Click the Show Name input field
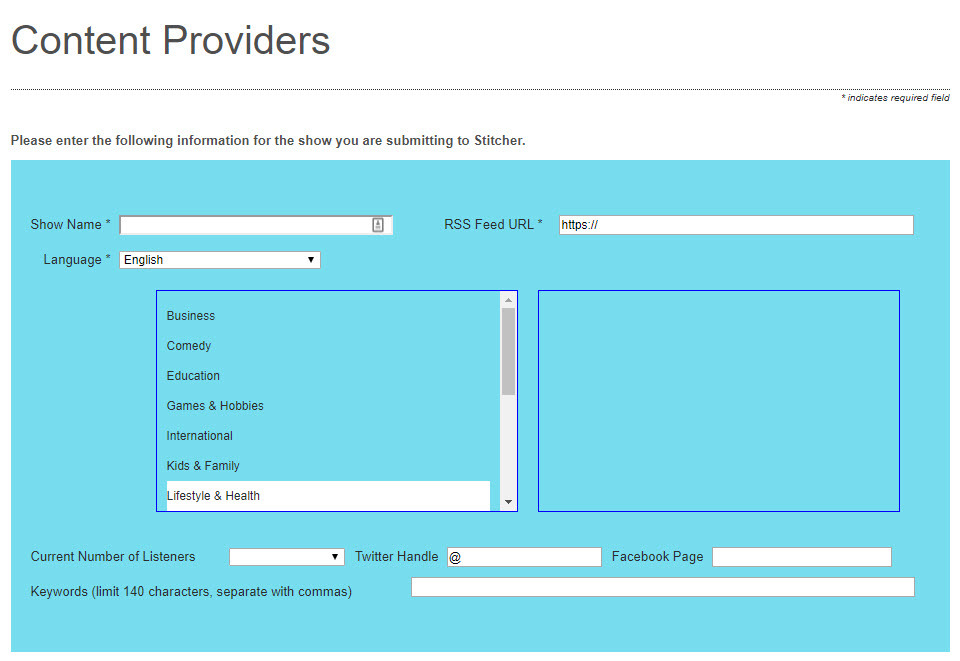This screenshot has width=960, height=661. click(256, 225)
